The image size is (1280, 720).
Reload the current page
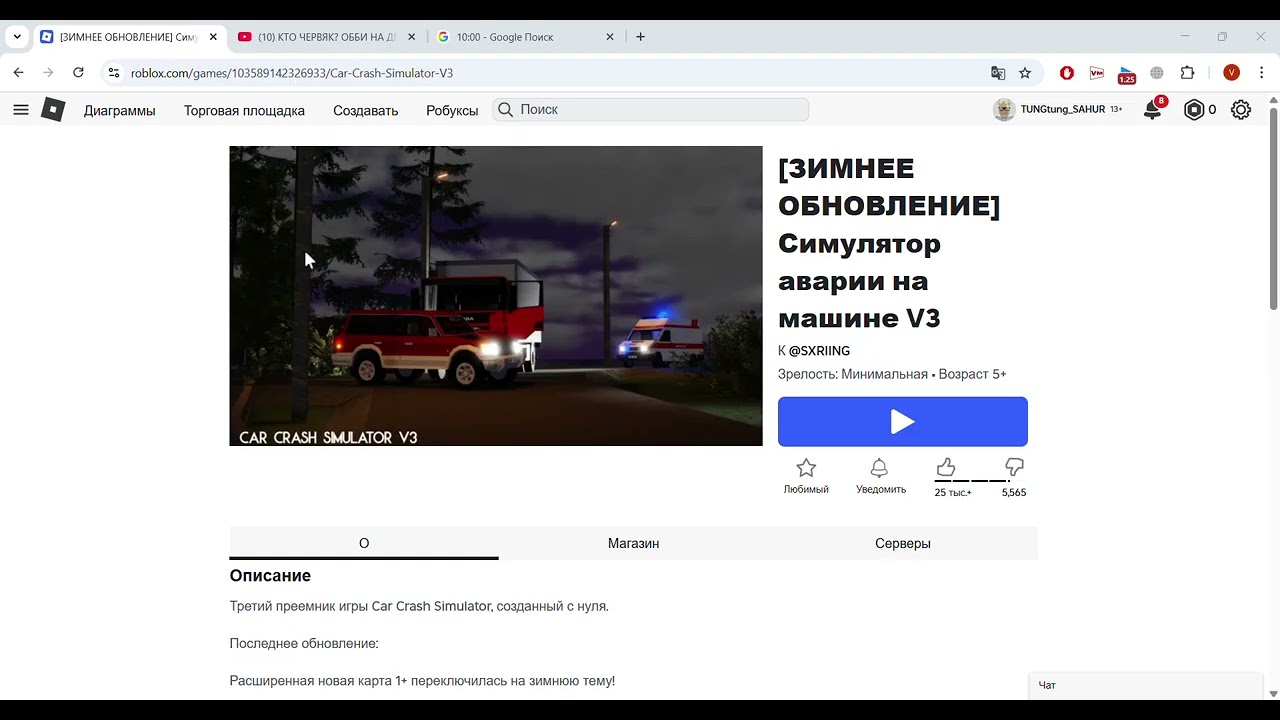tap(78, 73)
